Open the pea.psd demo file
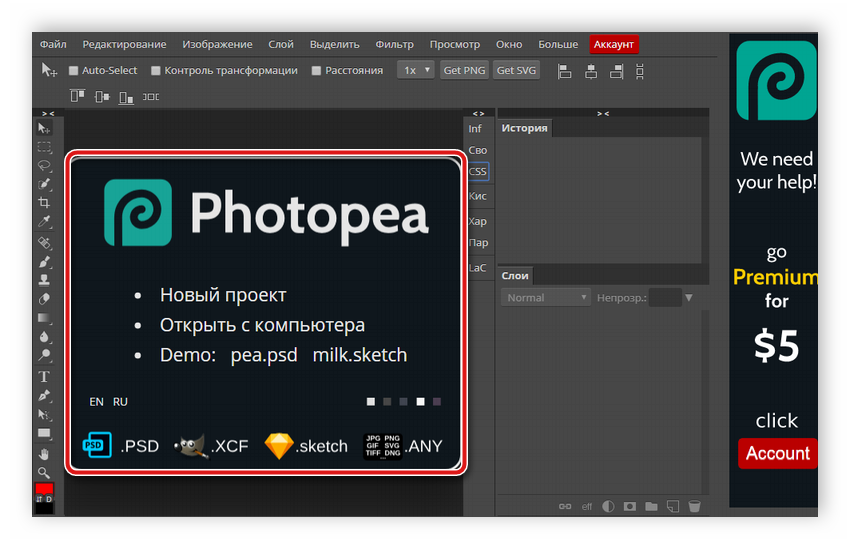This screenshot has width=850, height=549. click(x=264, y=355)
